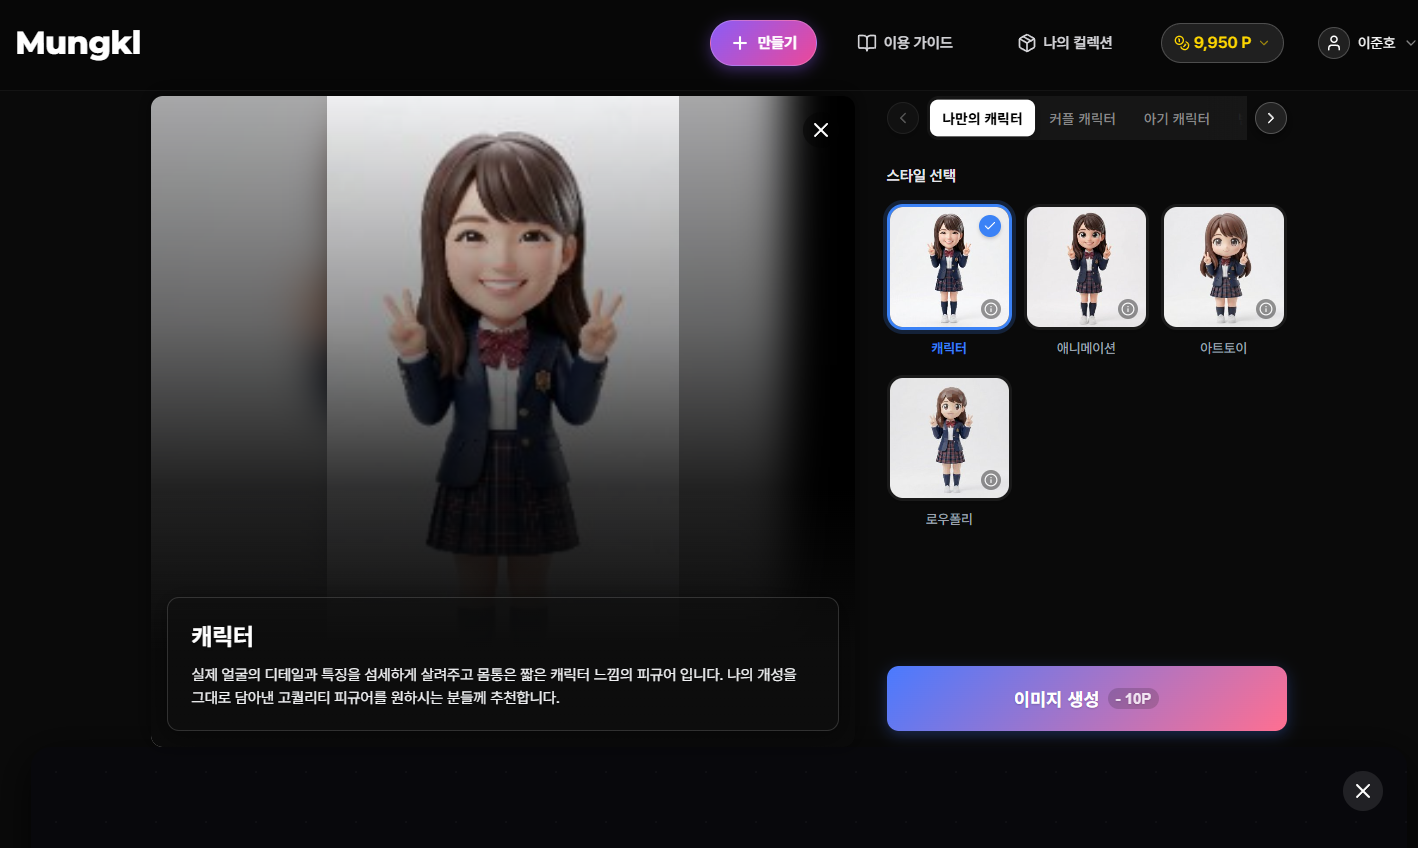Click the 이미지 생성 button
Image resolution: width=1418 pixels, height=848 pixels.
point(1086,698)
